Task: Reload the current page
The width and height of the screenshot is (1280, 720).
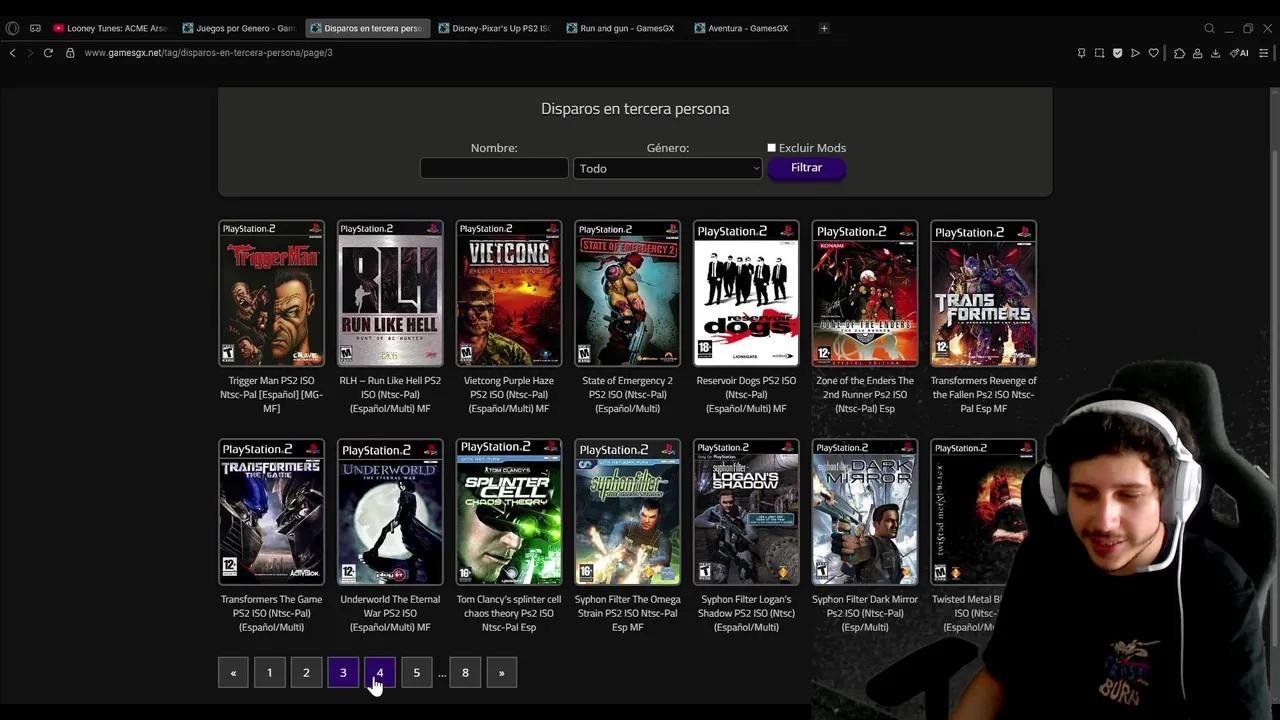Action: tap(48, 53)
